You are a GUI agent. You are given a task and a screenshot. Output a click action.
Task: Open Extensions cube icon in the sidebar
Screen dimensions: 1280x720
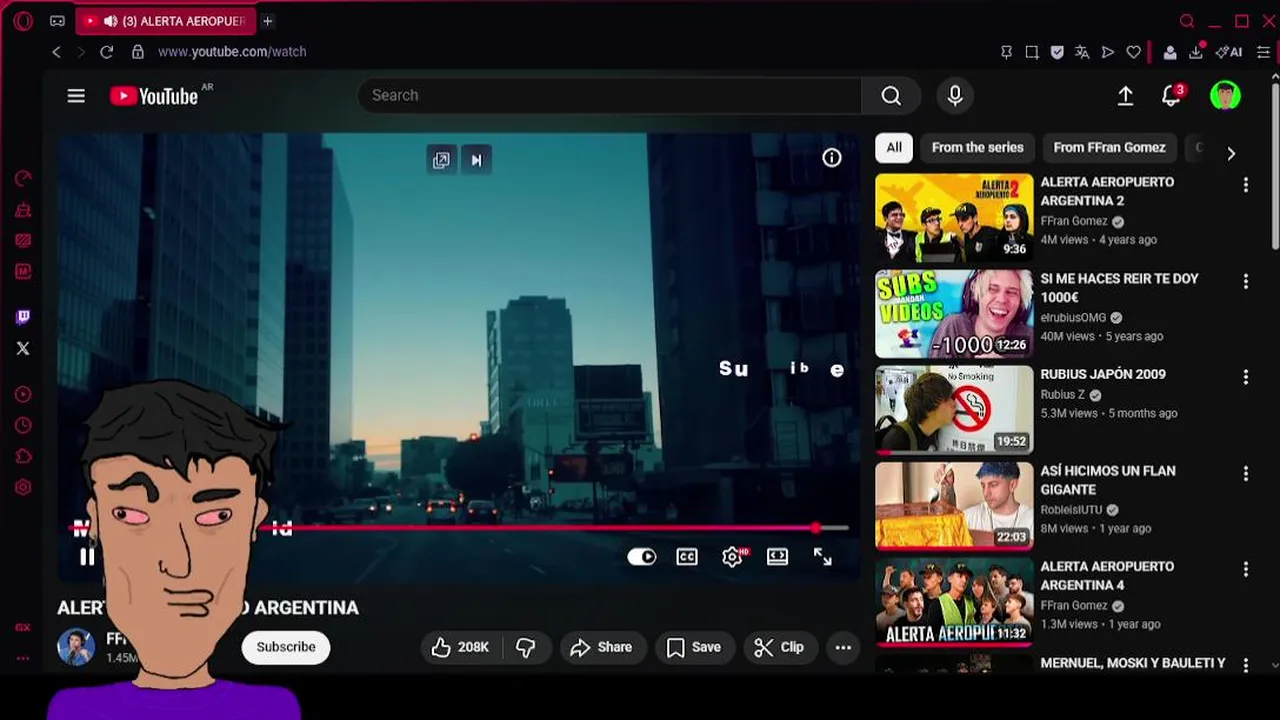coord(23,457)
